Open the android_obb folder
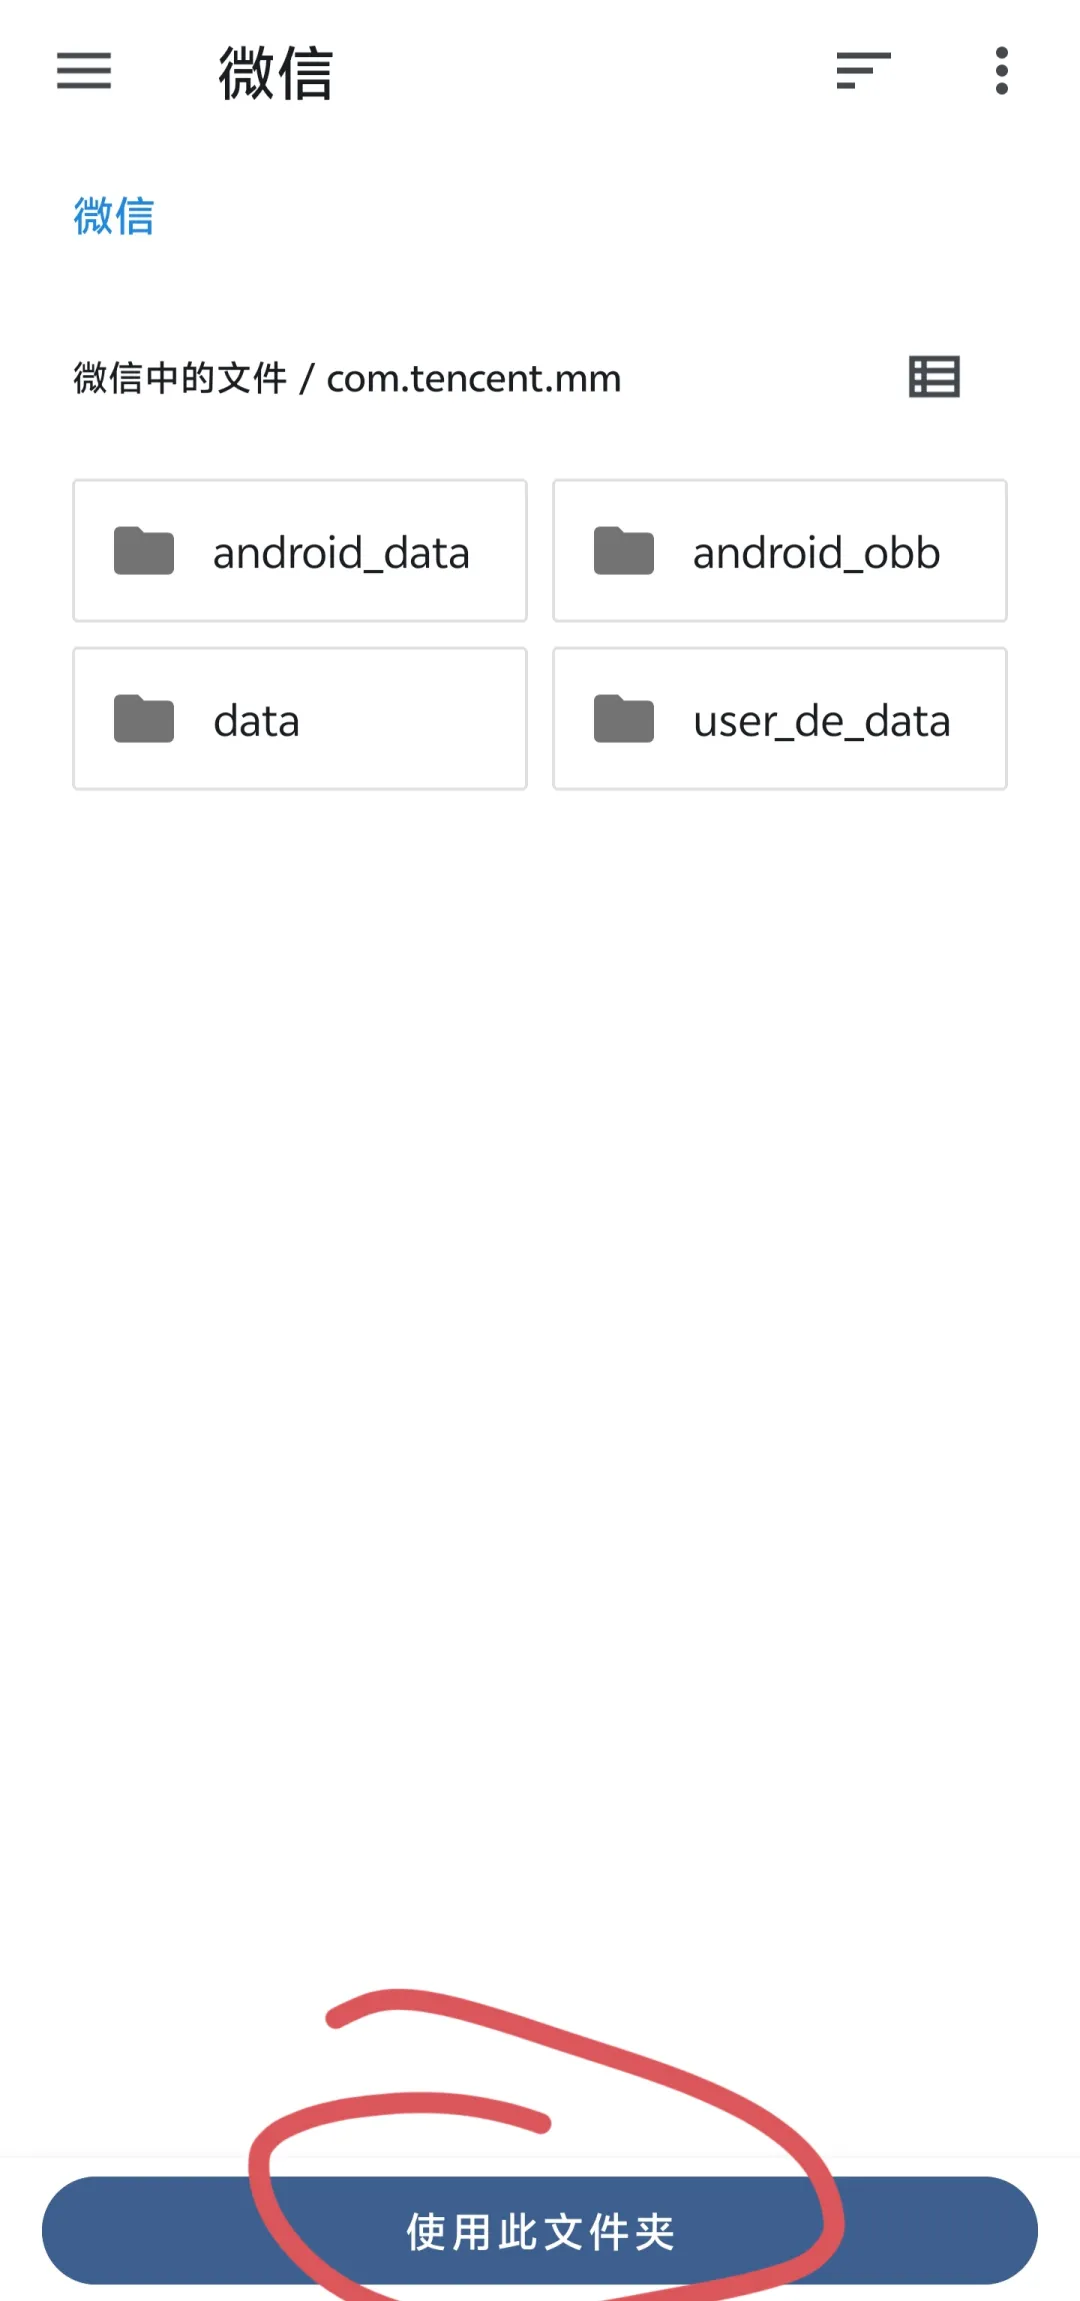Screen dimensions: 1080x2301 tap(780, 551)
